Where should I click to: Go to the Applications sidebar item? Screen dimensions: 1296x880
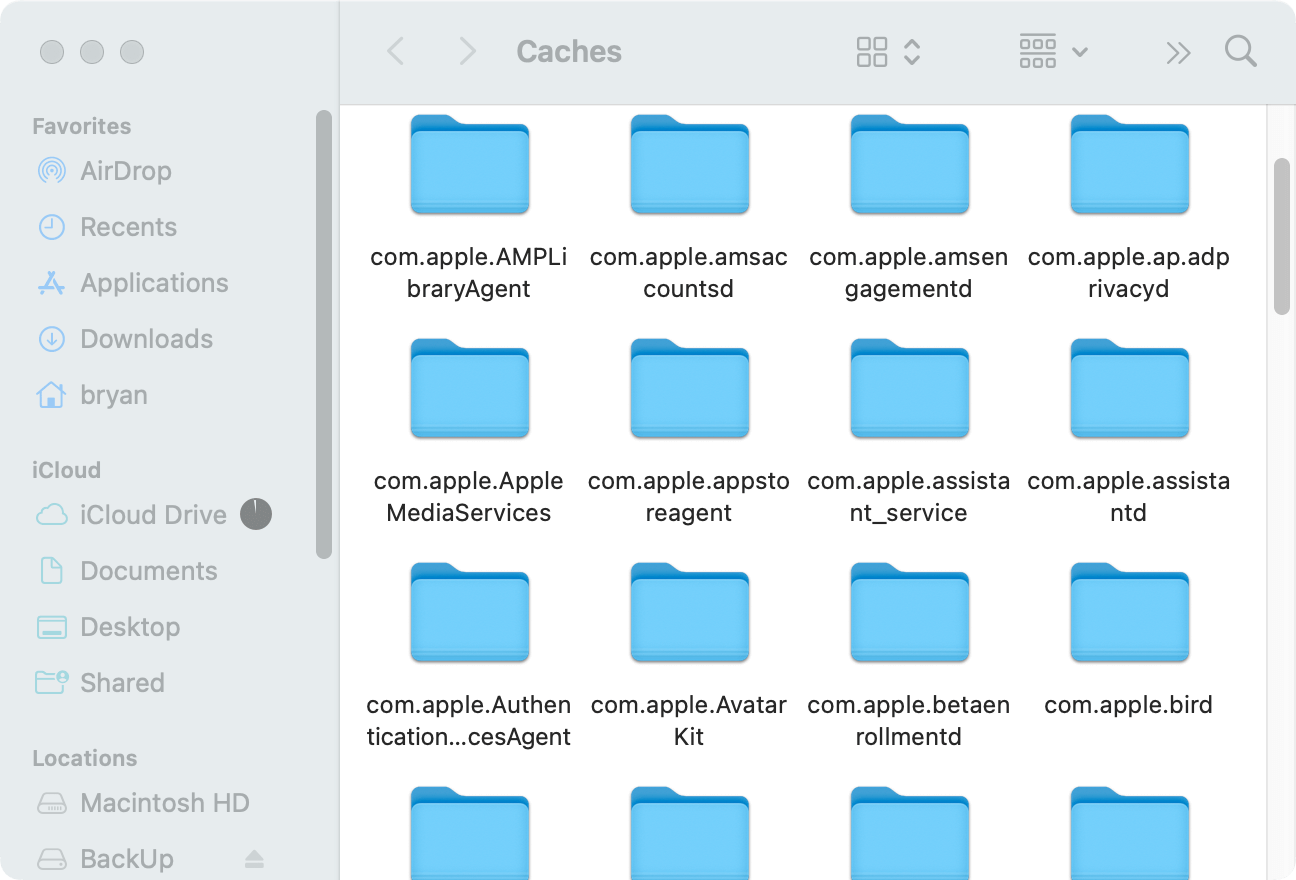tap(154, 283)
